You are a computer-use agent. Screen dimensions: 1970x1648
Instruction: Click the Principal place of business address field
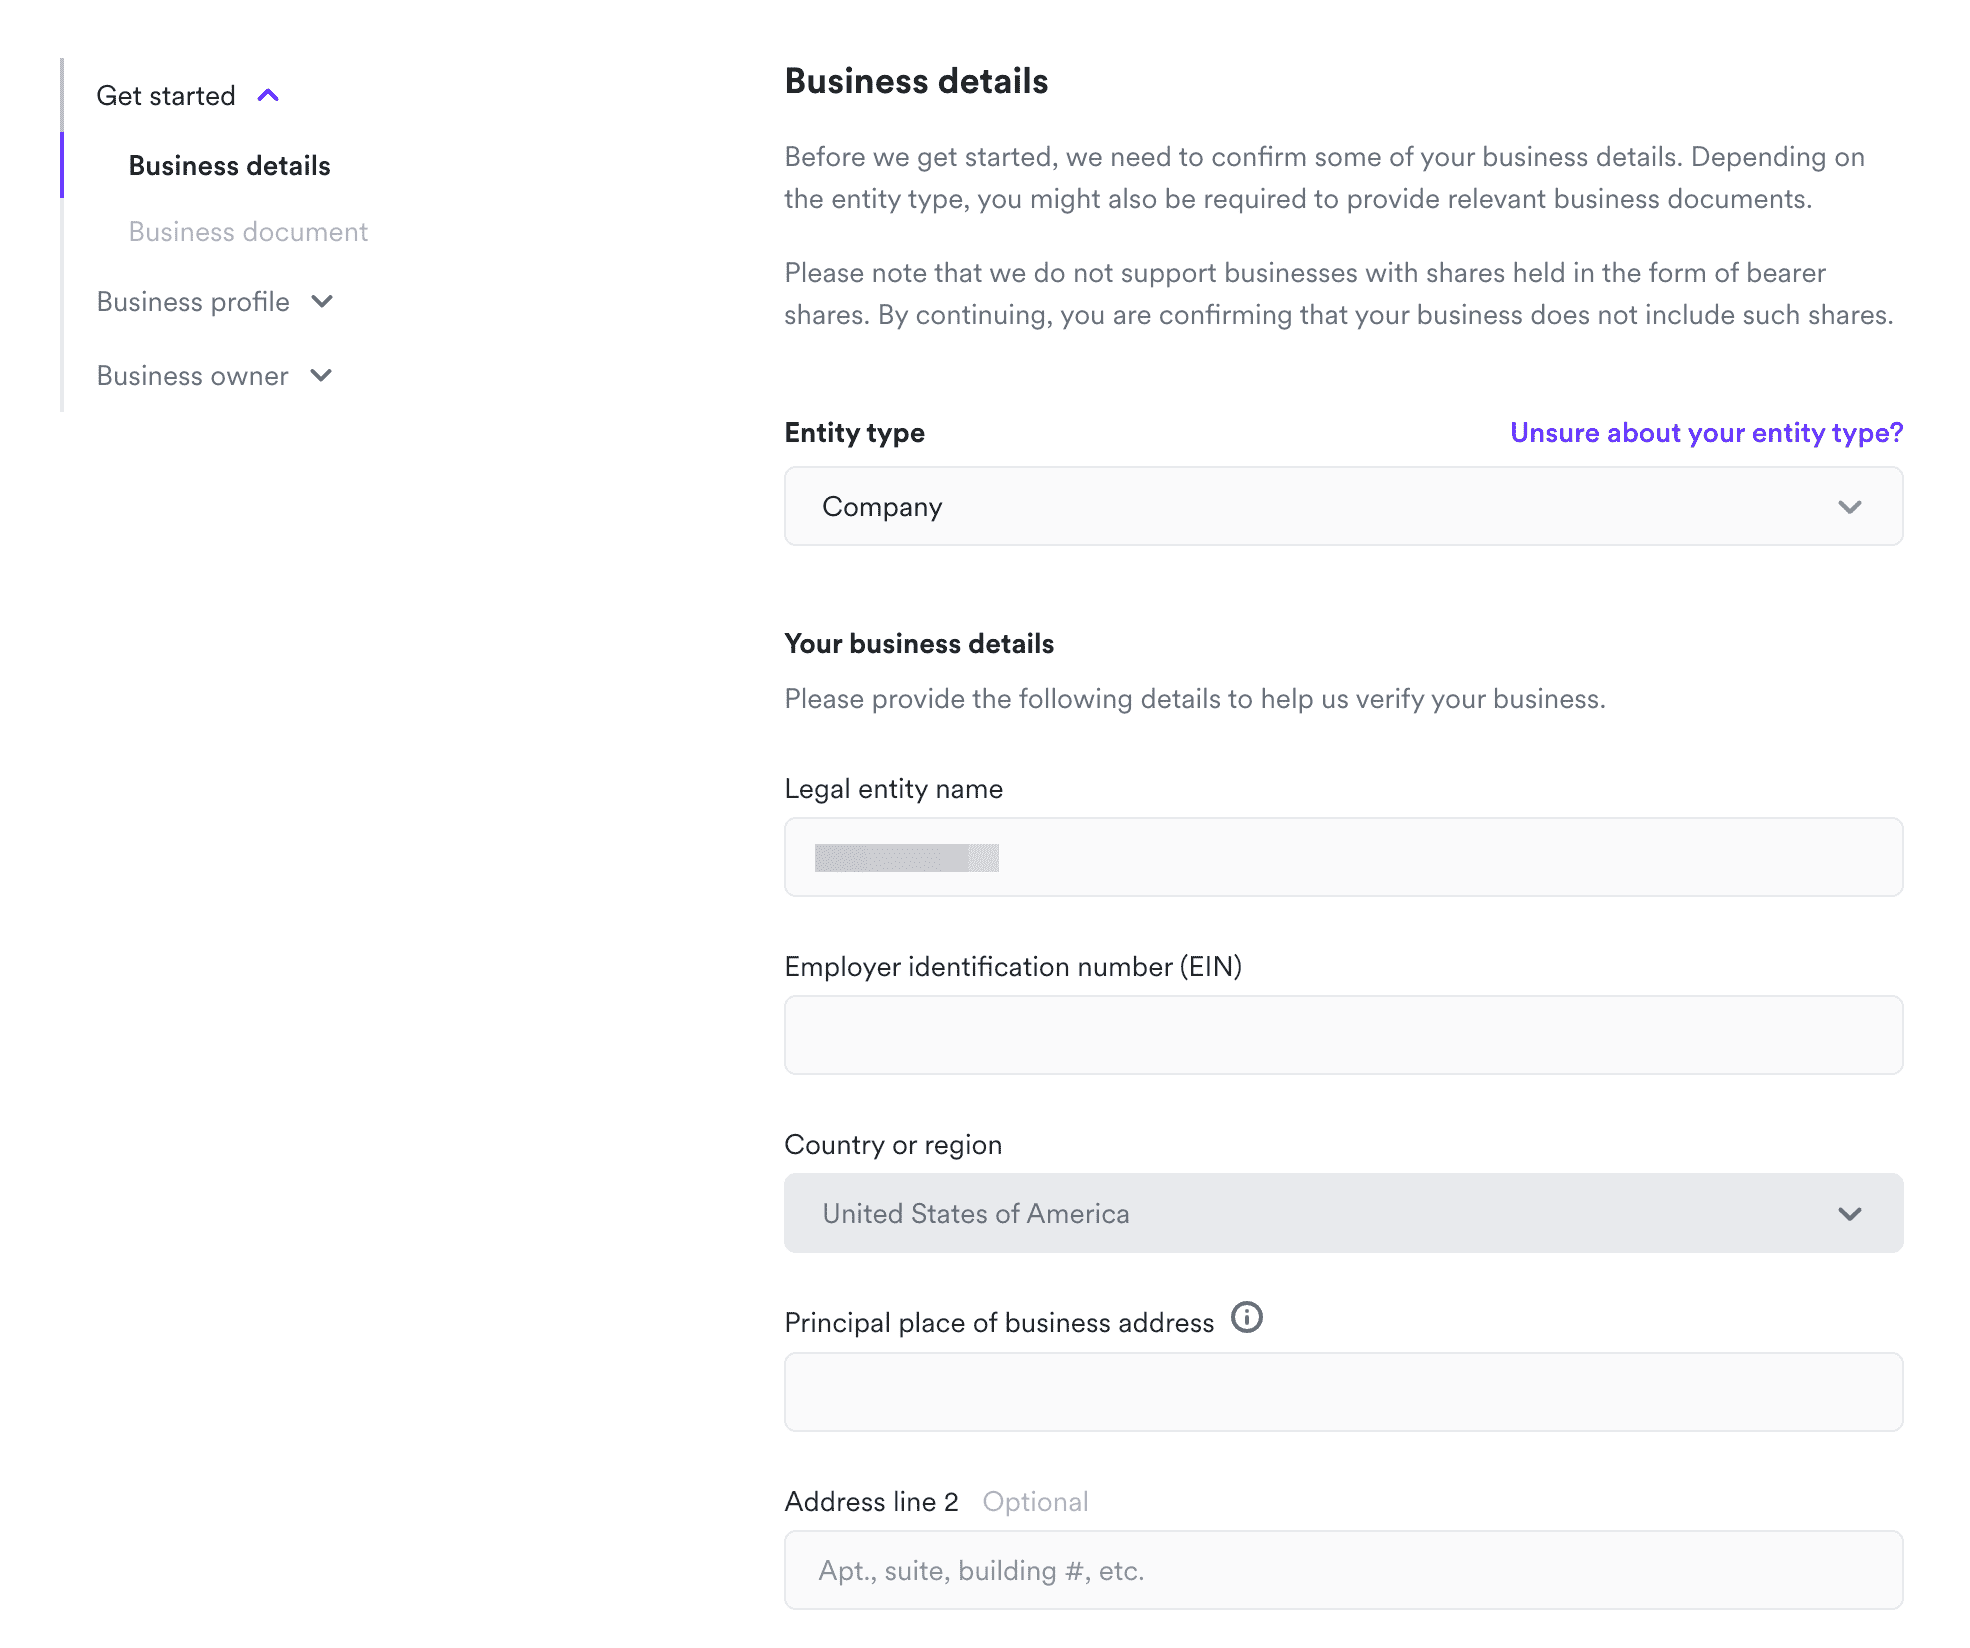(x=1342, y=1392)
